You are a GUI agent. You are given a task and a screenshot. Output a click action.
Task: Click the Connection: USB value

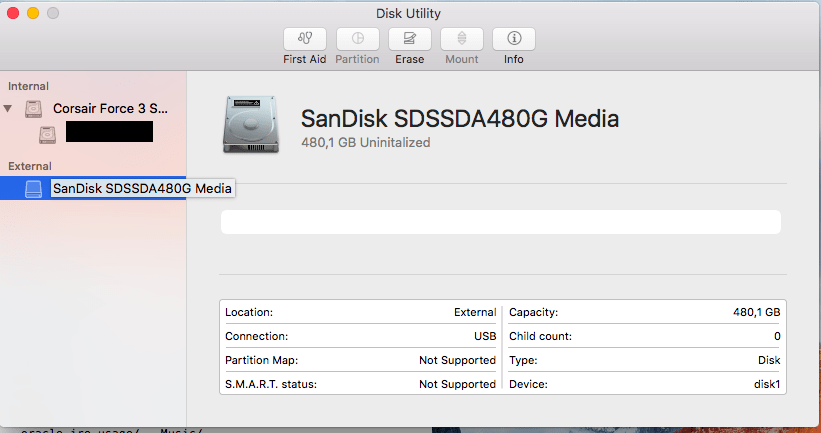485,336
